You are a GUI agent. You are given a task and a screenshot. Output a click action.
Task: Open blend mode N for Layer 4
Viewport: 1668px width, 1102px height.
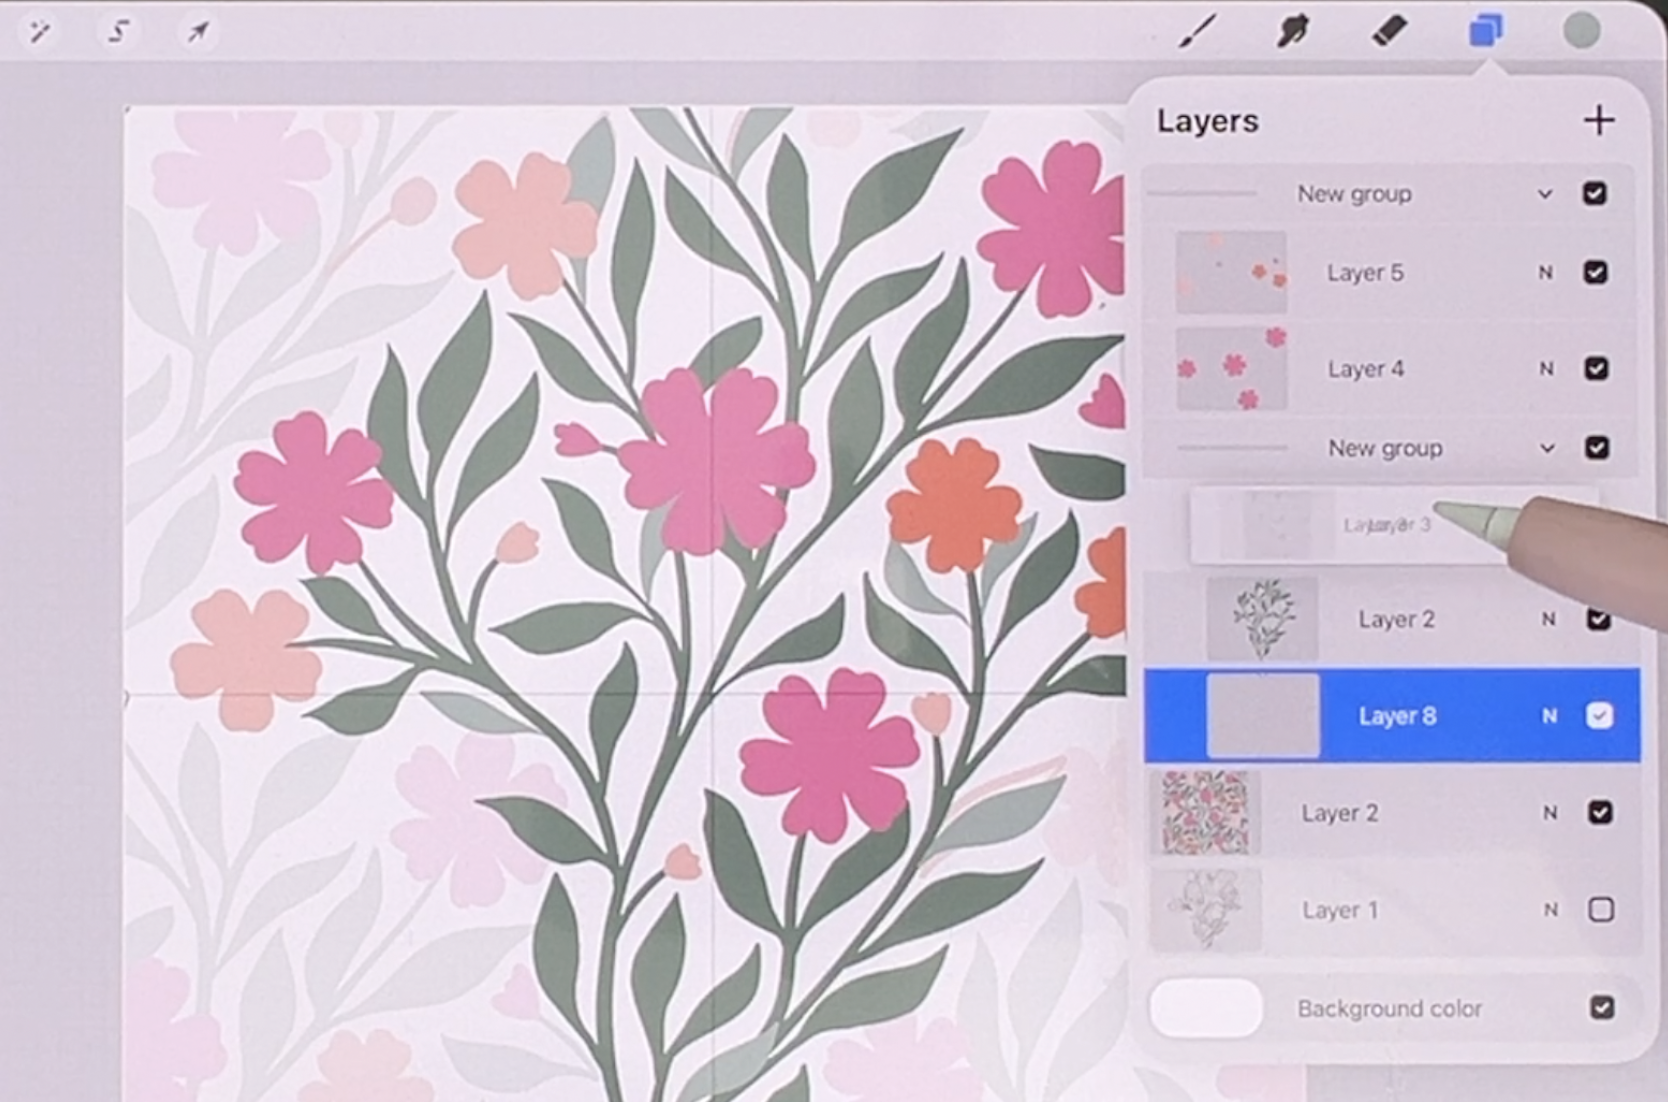coord(1547,369)
